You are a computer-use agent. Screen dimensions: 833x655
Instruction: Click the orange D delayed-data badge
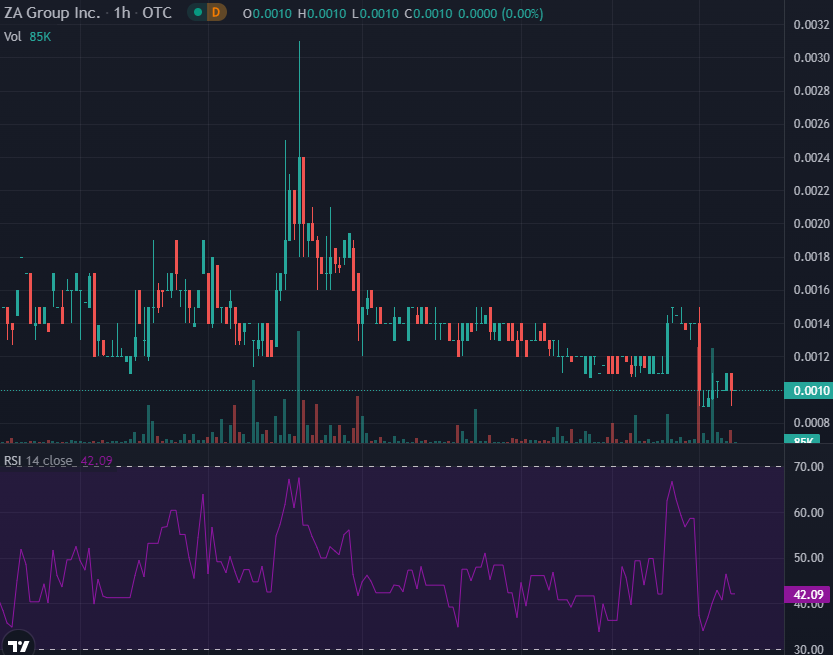coord(216,12)
